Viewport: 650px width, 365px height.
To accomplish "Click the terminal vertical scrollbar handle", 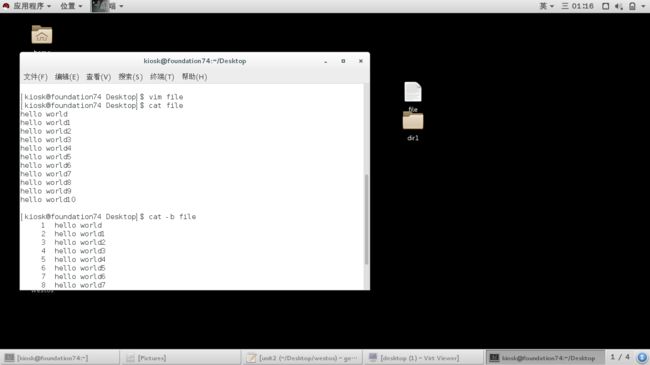I will (366, 219).
